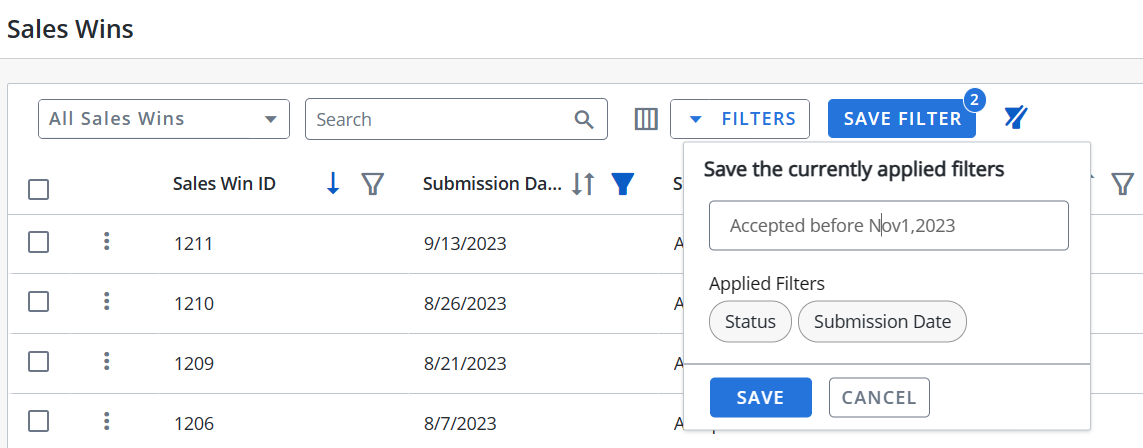
Task: Open the three-dot menu for row 1209
Action: pyautogui.click(x=106, y=361)
